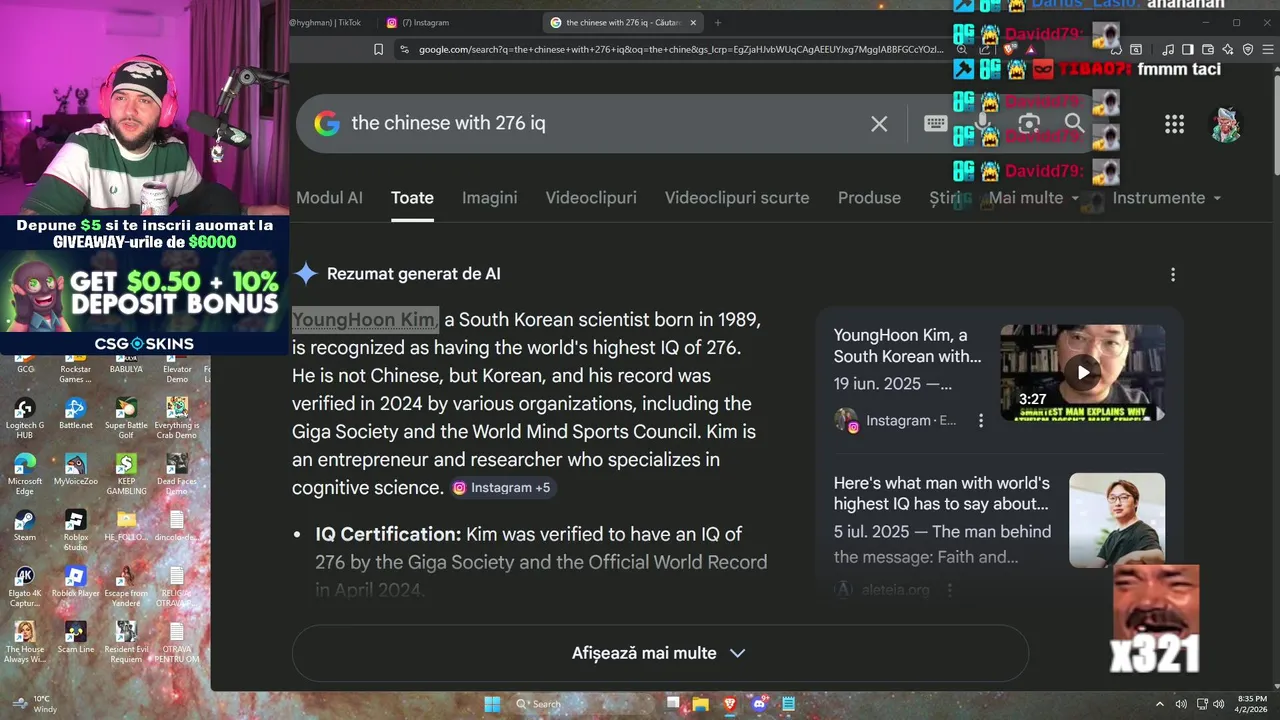Image resolution: width=1280 pixels, height=720 pixels.
Task: Open the on-screen keyboard input tool
Action: (936, 123)
